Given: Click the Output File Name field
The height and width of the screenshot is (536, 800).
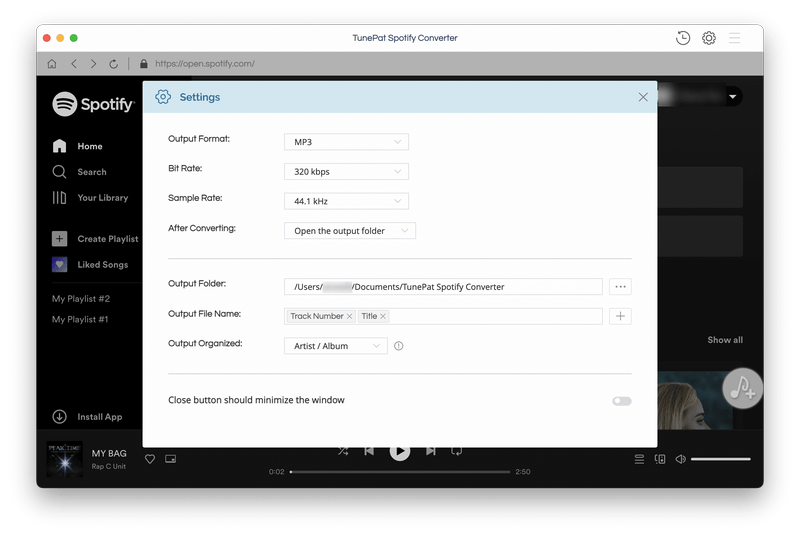Looking at the screenshot, I should coord(443,316).
